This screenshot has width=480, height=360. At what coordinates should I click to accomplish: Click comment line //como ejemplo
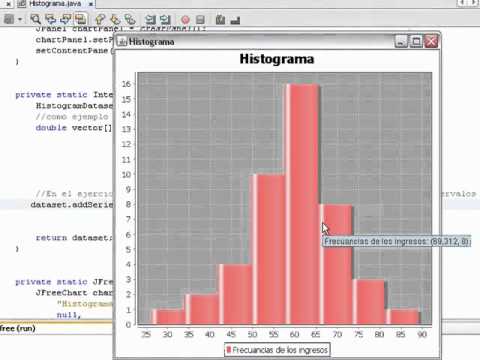pyautogui.click(x=72, y=117)
